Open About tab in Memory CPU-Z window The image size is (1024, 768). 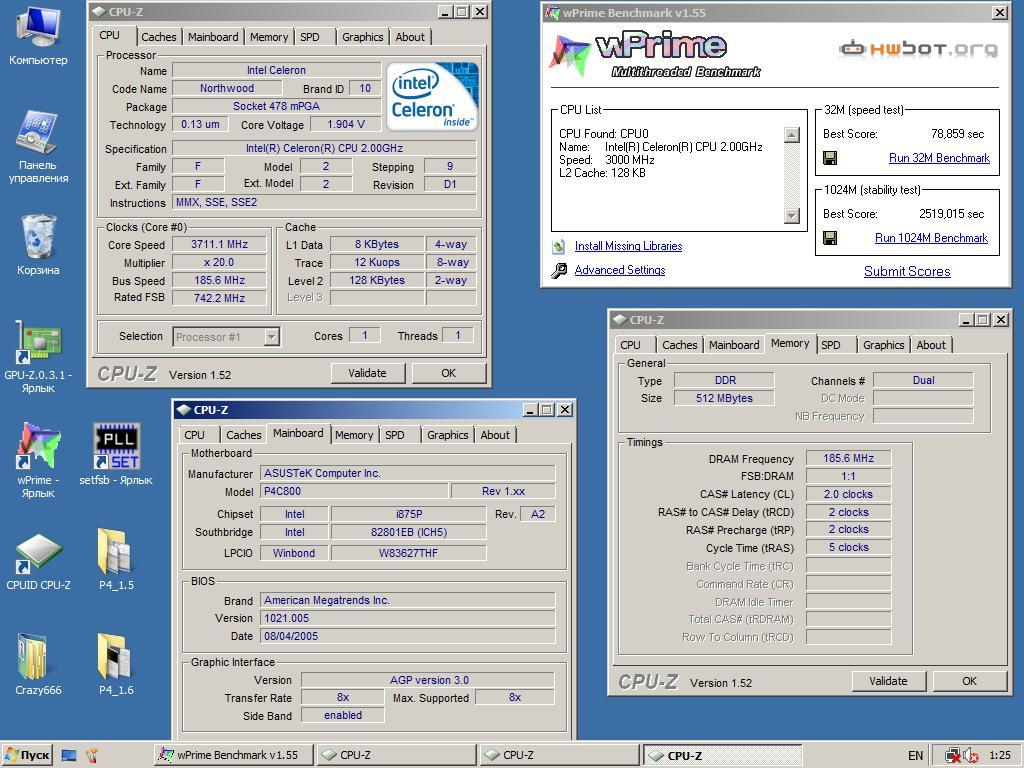931,345
